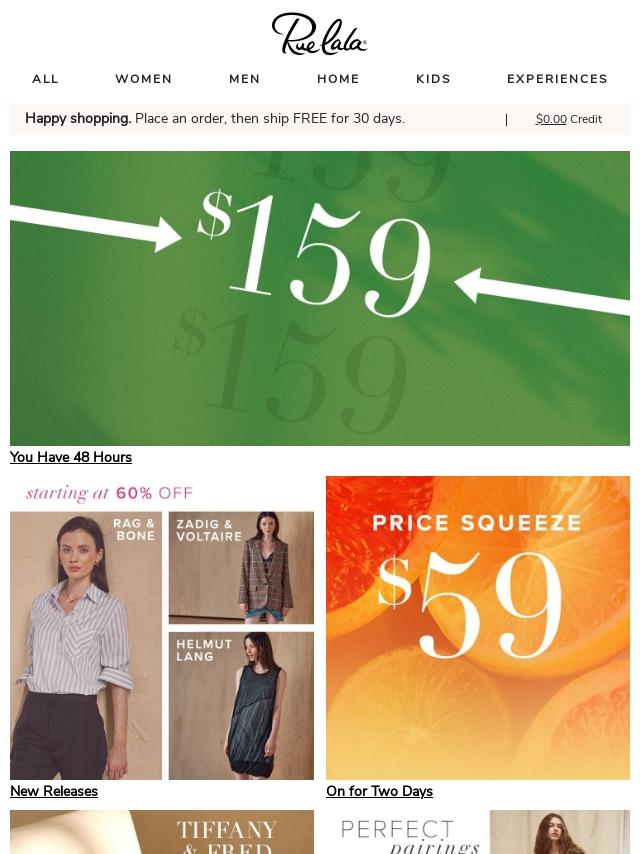Browse the KIDS category
This screenshot has width=640, height=854.
coord(434,79)
